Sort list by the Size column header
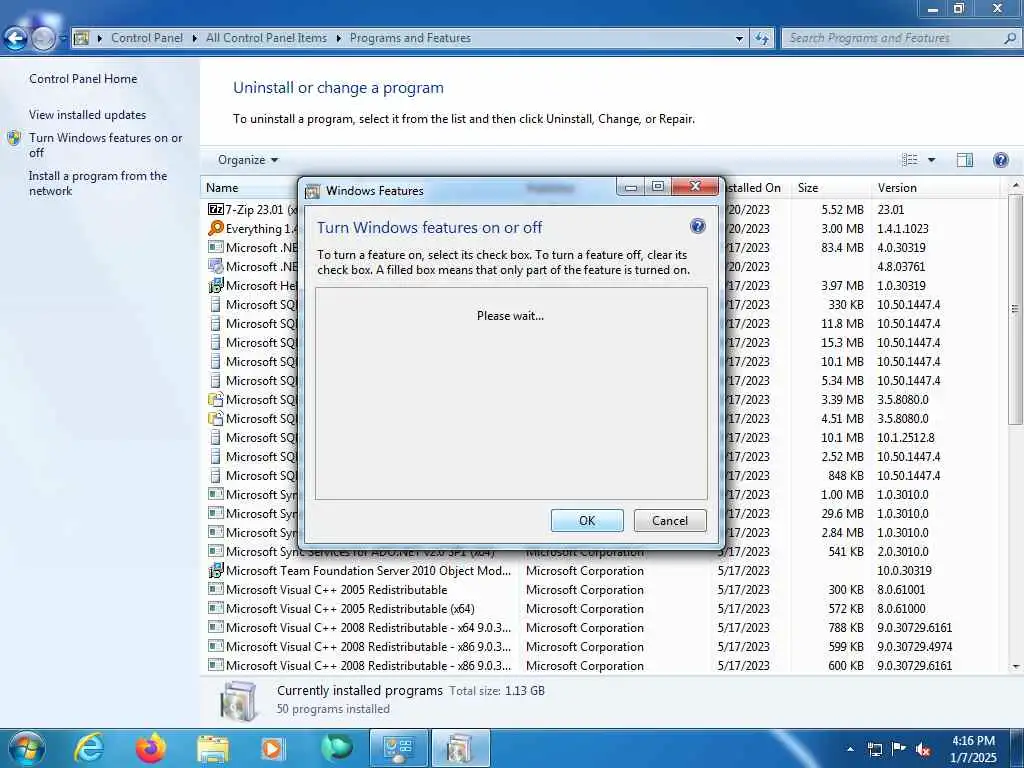Viewport: 1024px width, 768px height. click(808, 187)
